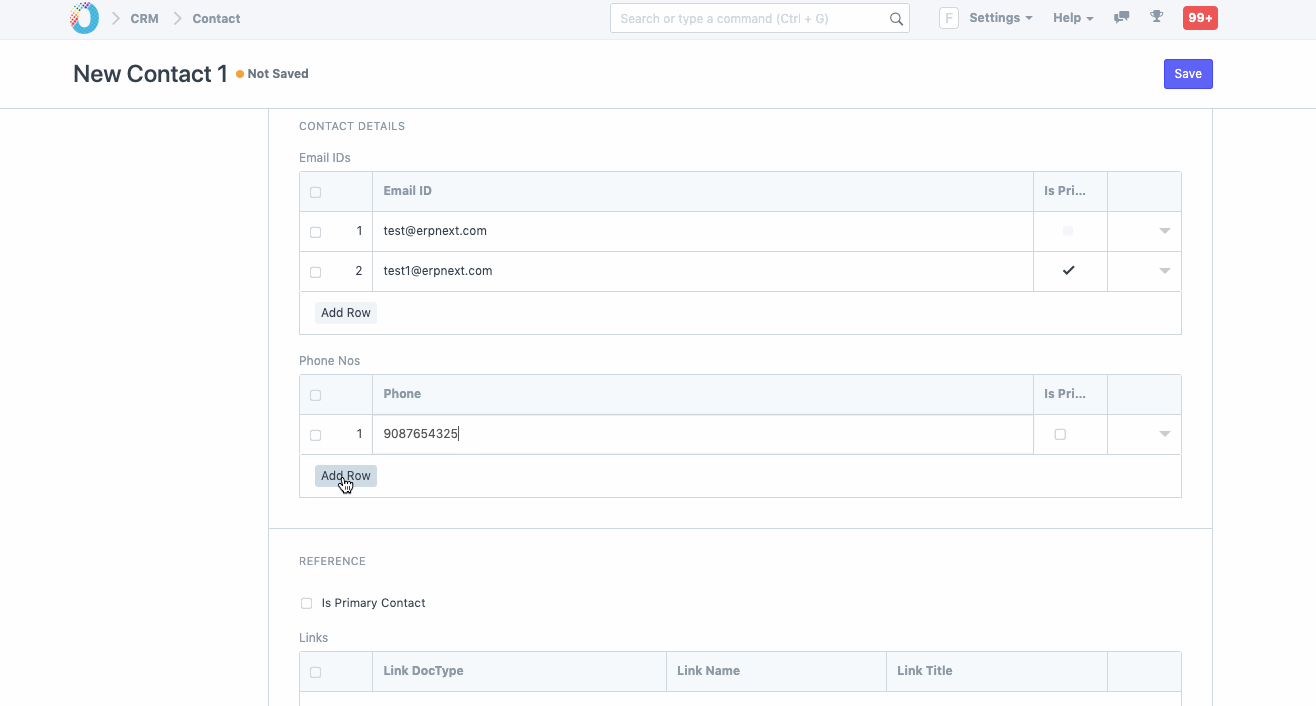1316x706 pixels.
Task: Open row menu arrow for phone 9087654325
Action: click(x=1164, y=434)
